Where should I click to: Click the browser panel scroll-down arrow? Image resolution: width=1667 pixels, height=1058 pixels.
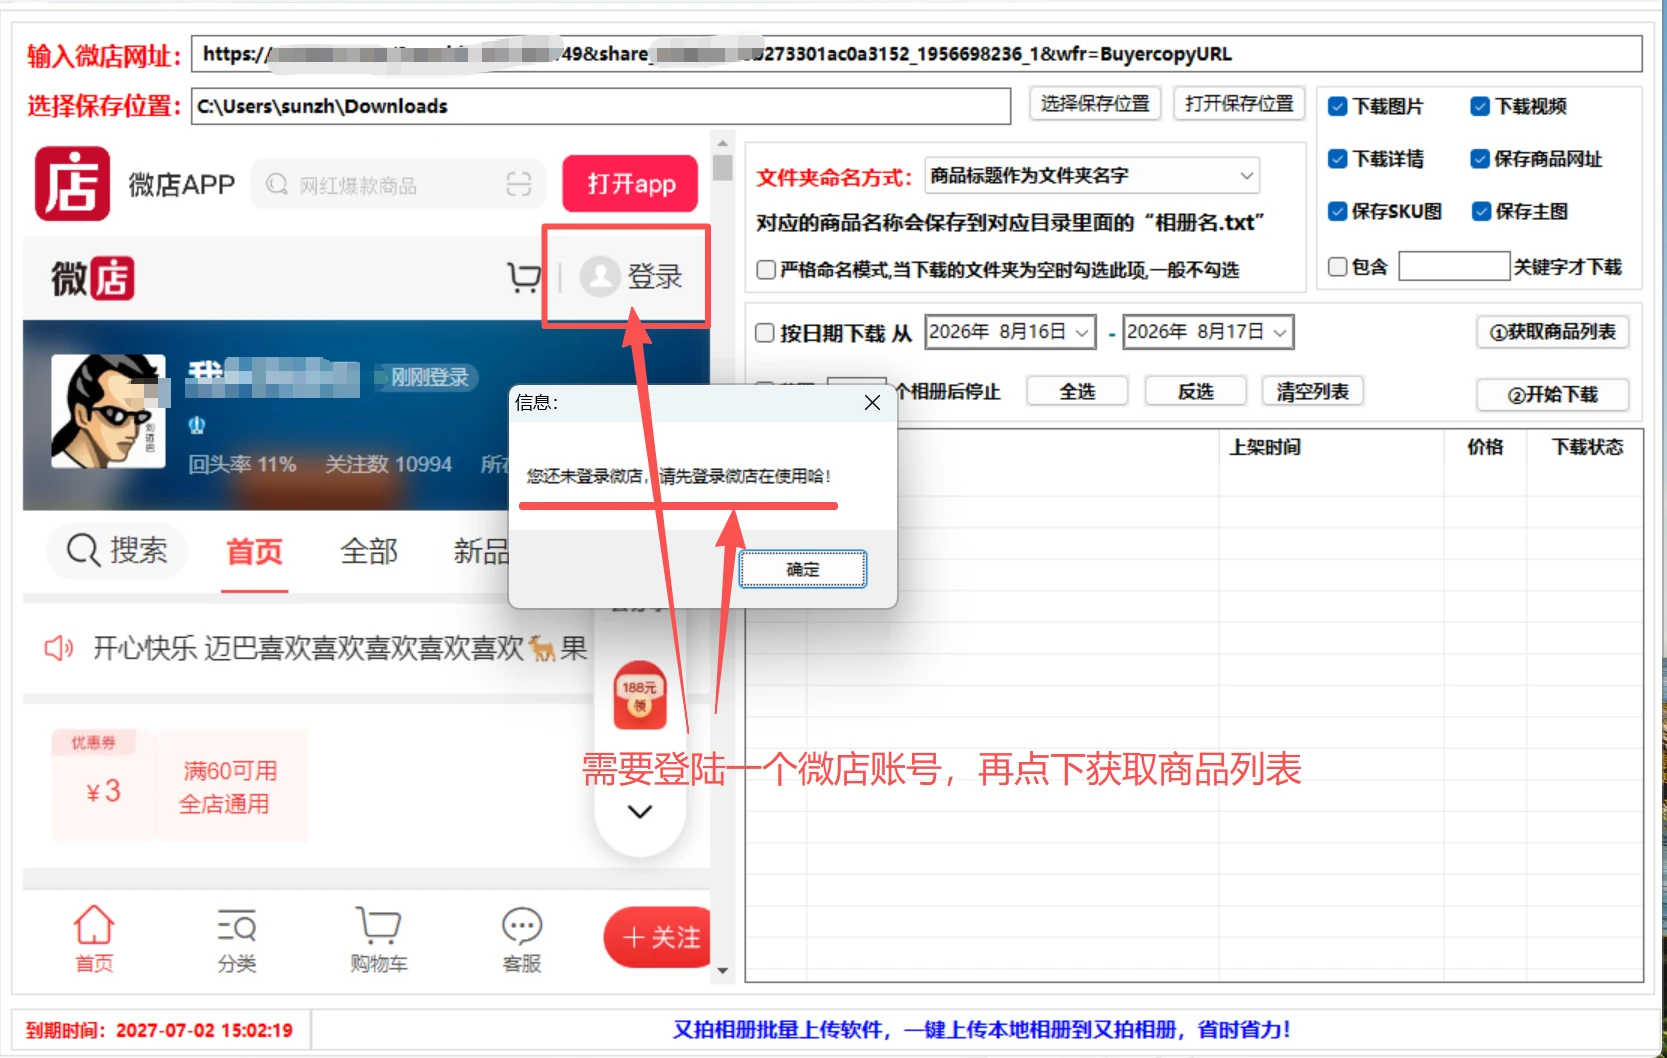point(723,971)
